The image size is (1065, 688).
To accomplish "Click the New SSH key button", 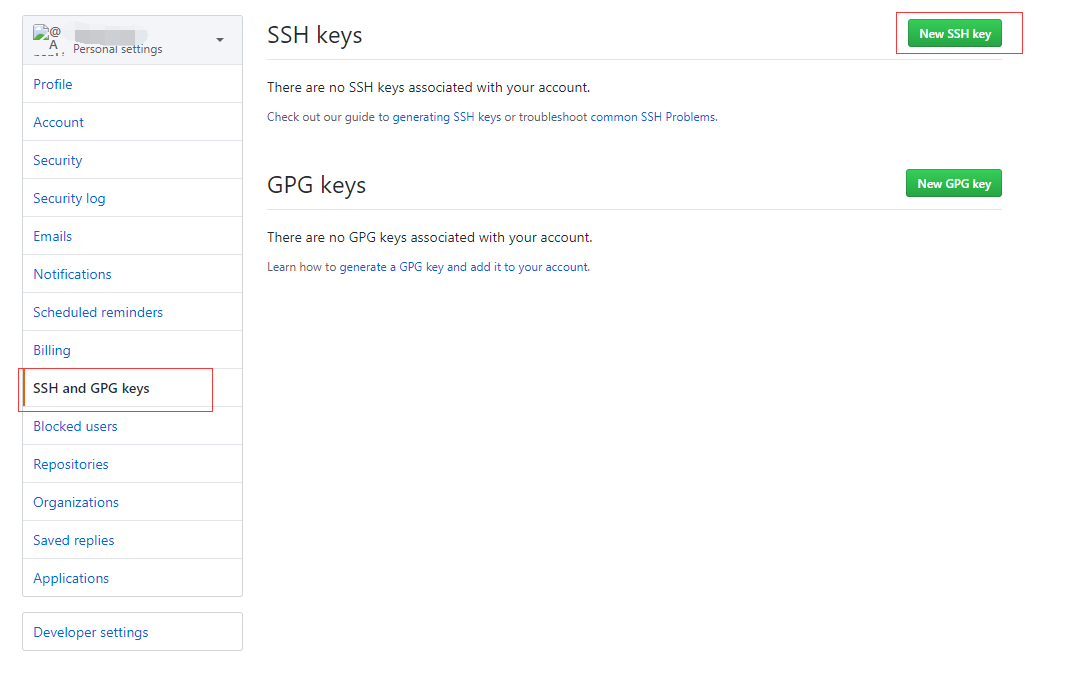I will pos(957,33).
